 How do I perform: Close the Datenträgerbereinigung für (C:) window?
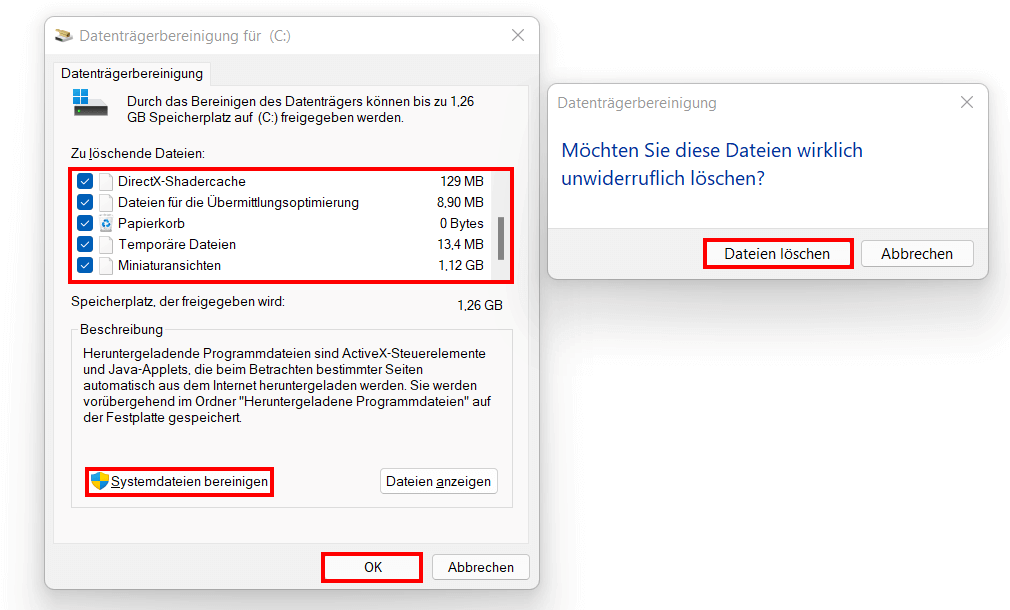coord(518,35)
